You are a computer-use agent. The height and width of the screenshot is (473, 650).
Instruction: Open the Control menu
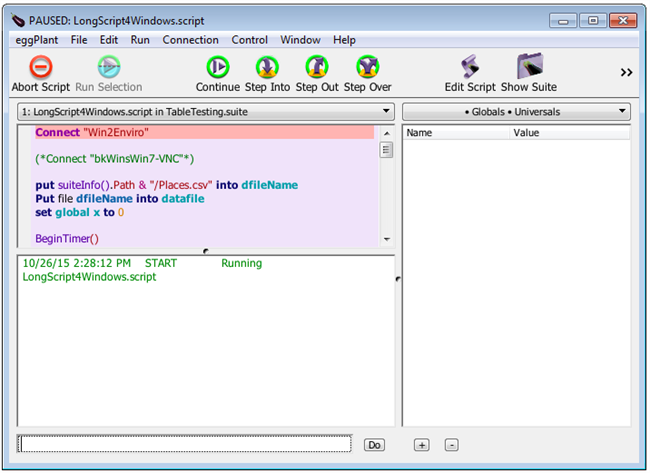[249, 40]
